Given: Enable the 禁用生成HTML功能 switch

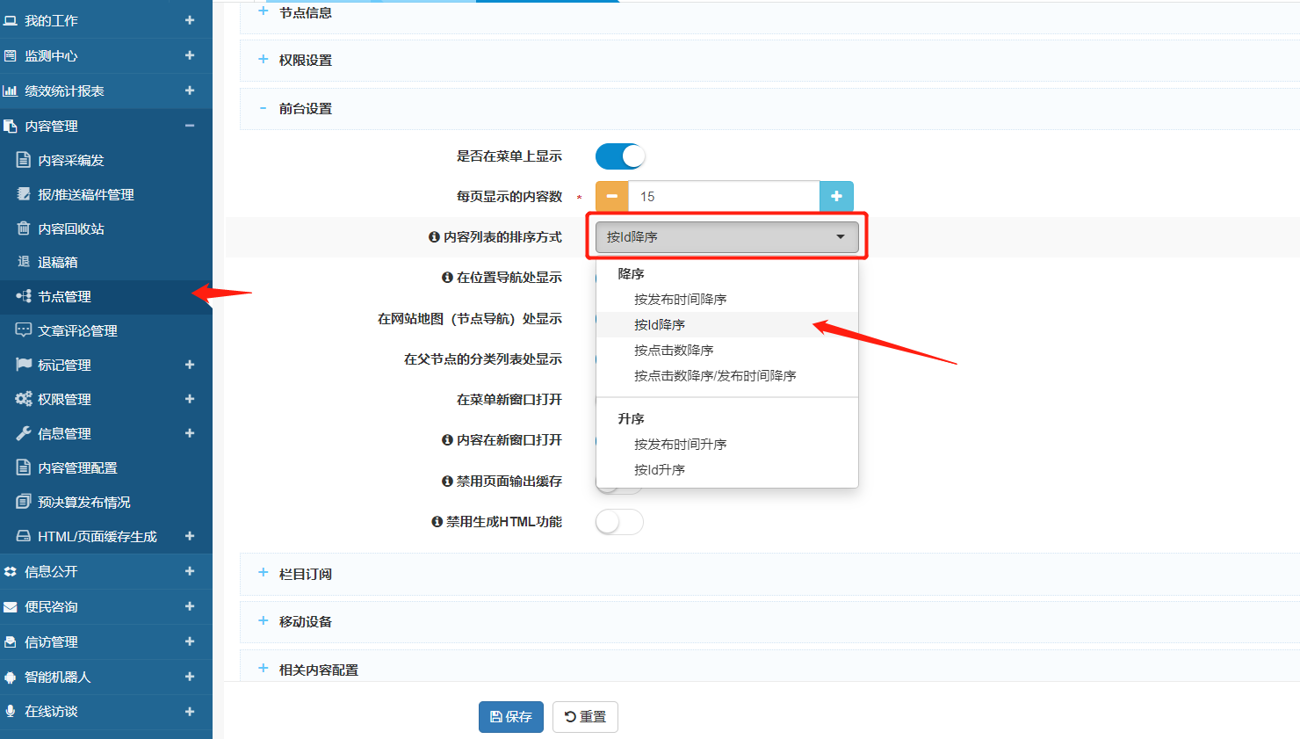Looking at the screenshot, I should pyautogui.click(x=620, y=522).
